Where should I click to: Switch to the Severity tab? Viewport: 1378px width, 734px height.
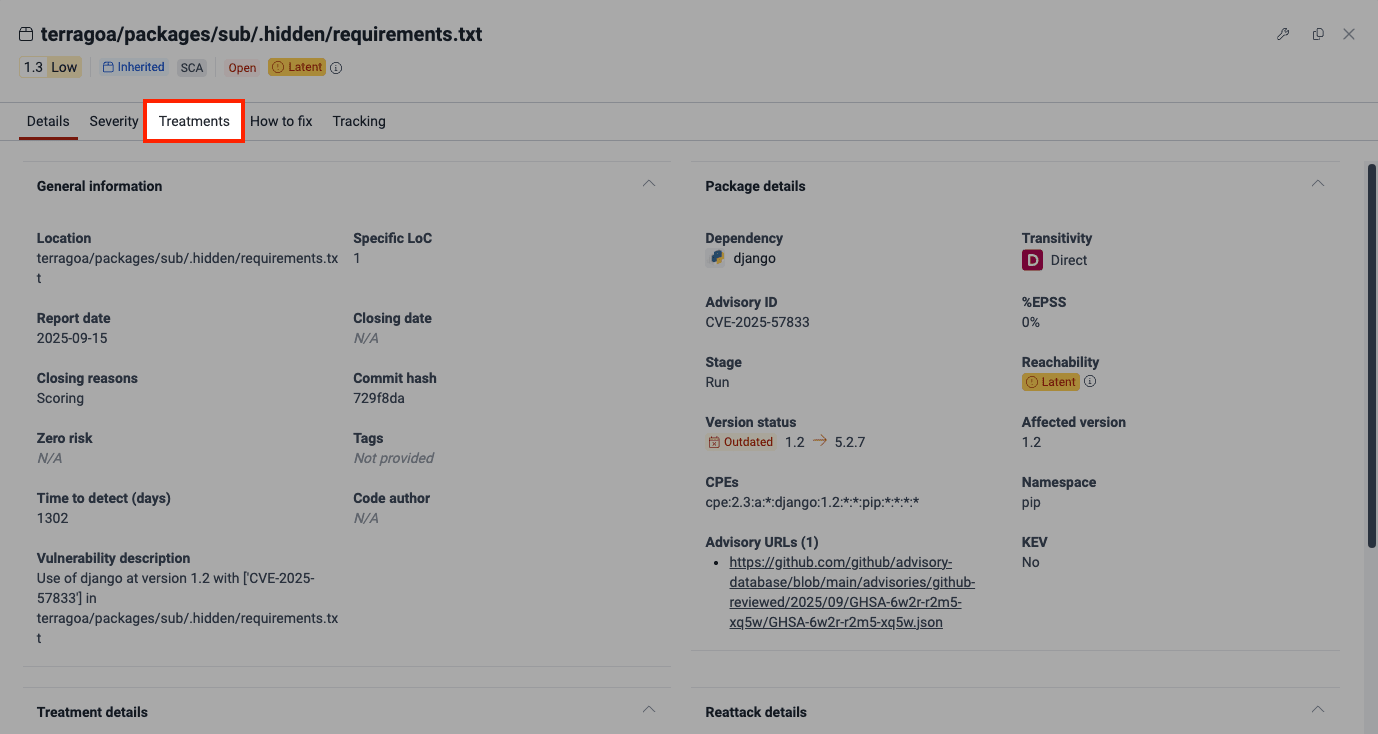point(113,121)
